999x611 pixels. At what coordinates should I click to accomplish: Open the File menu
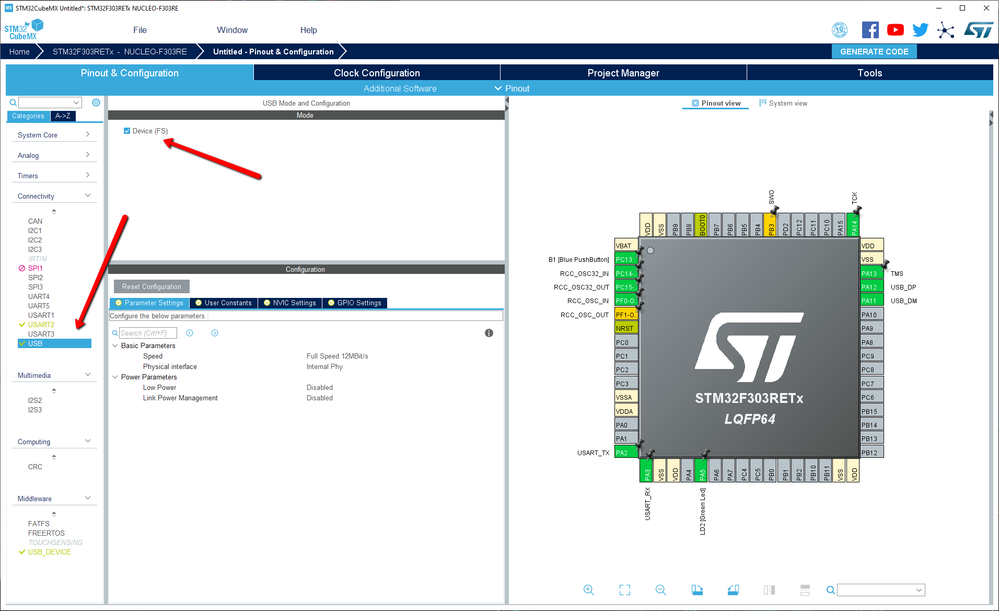point(140,30)
